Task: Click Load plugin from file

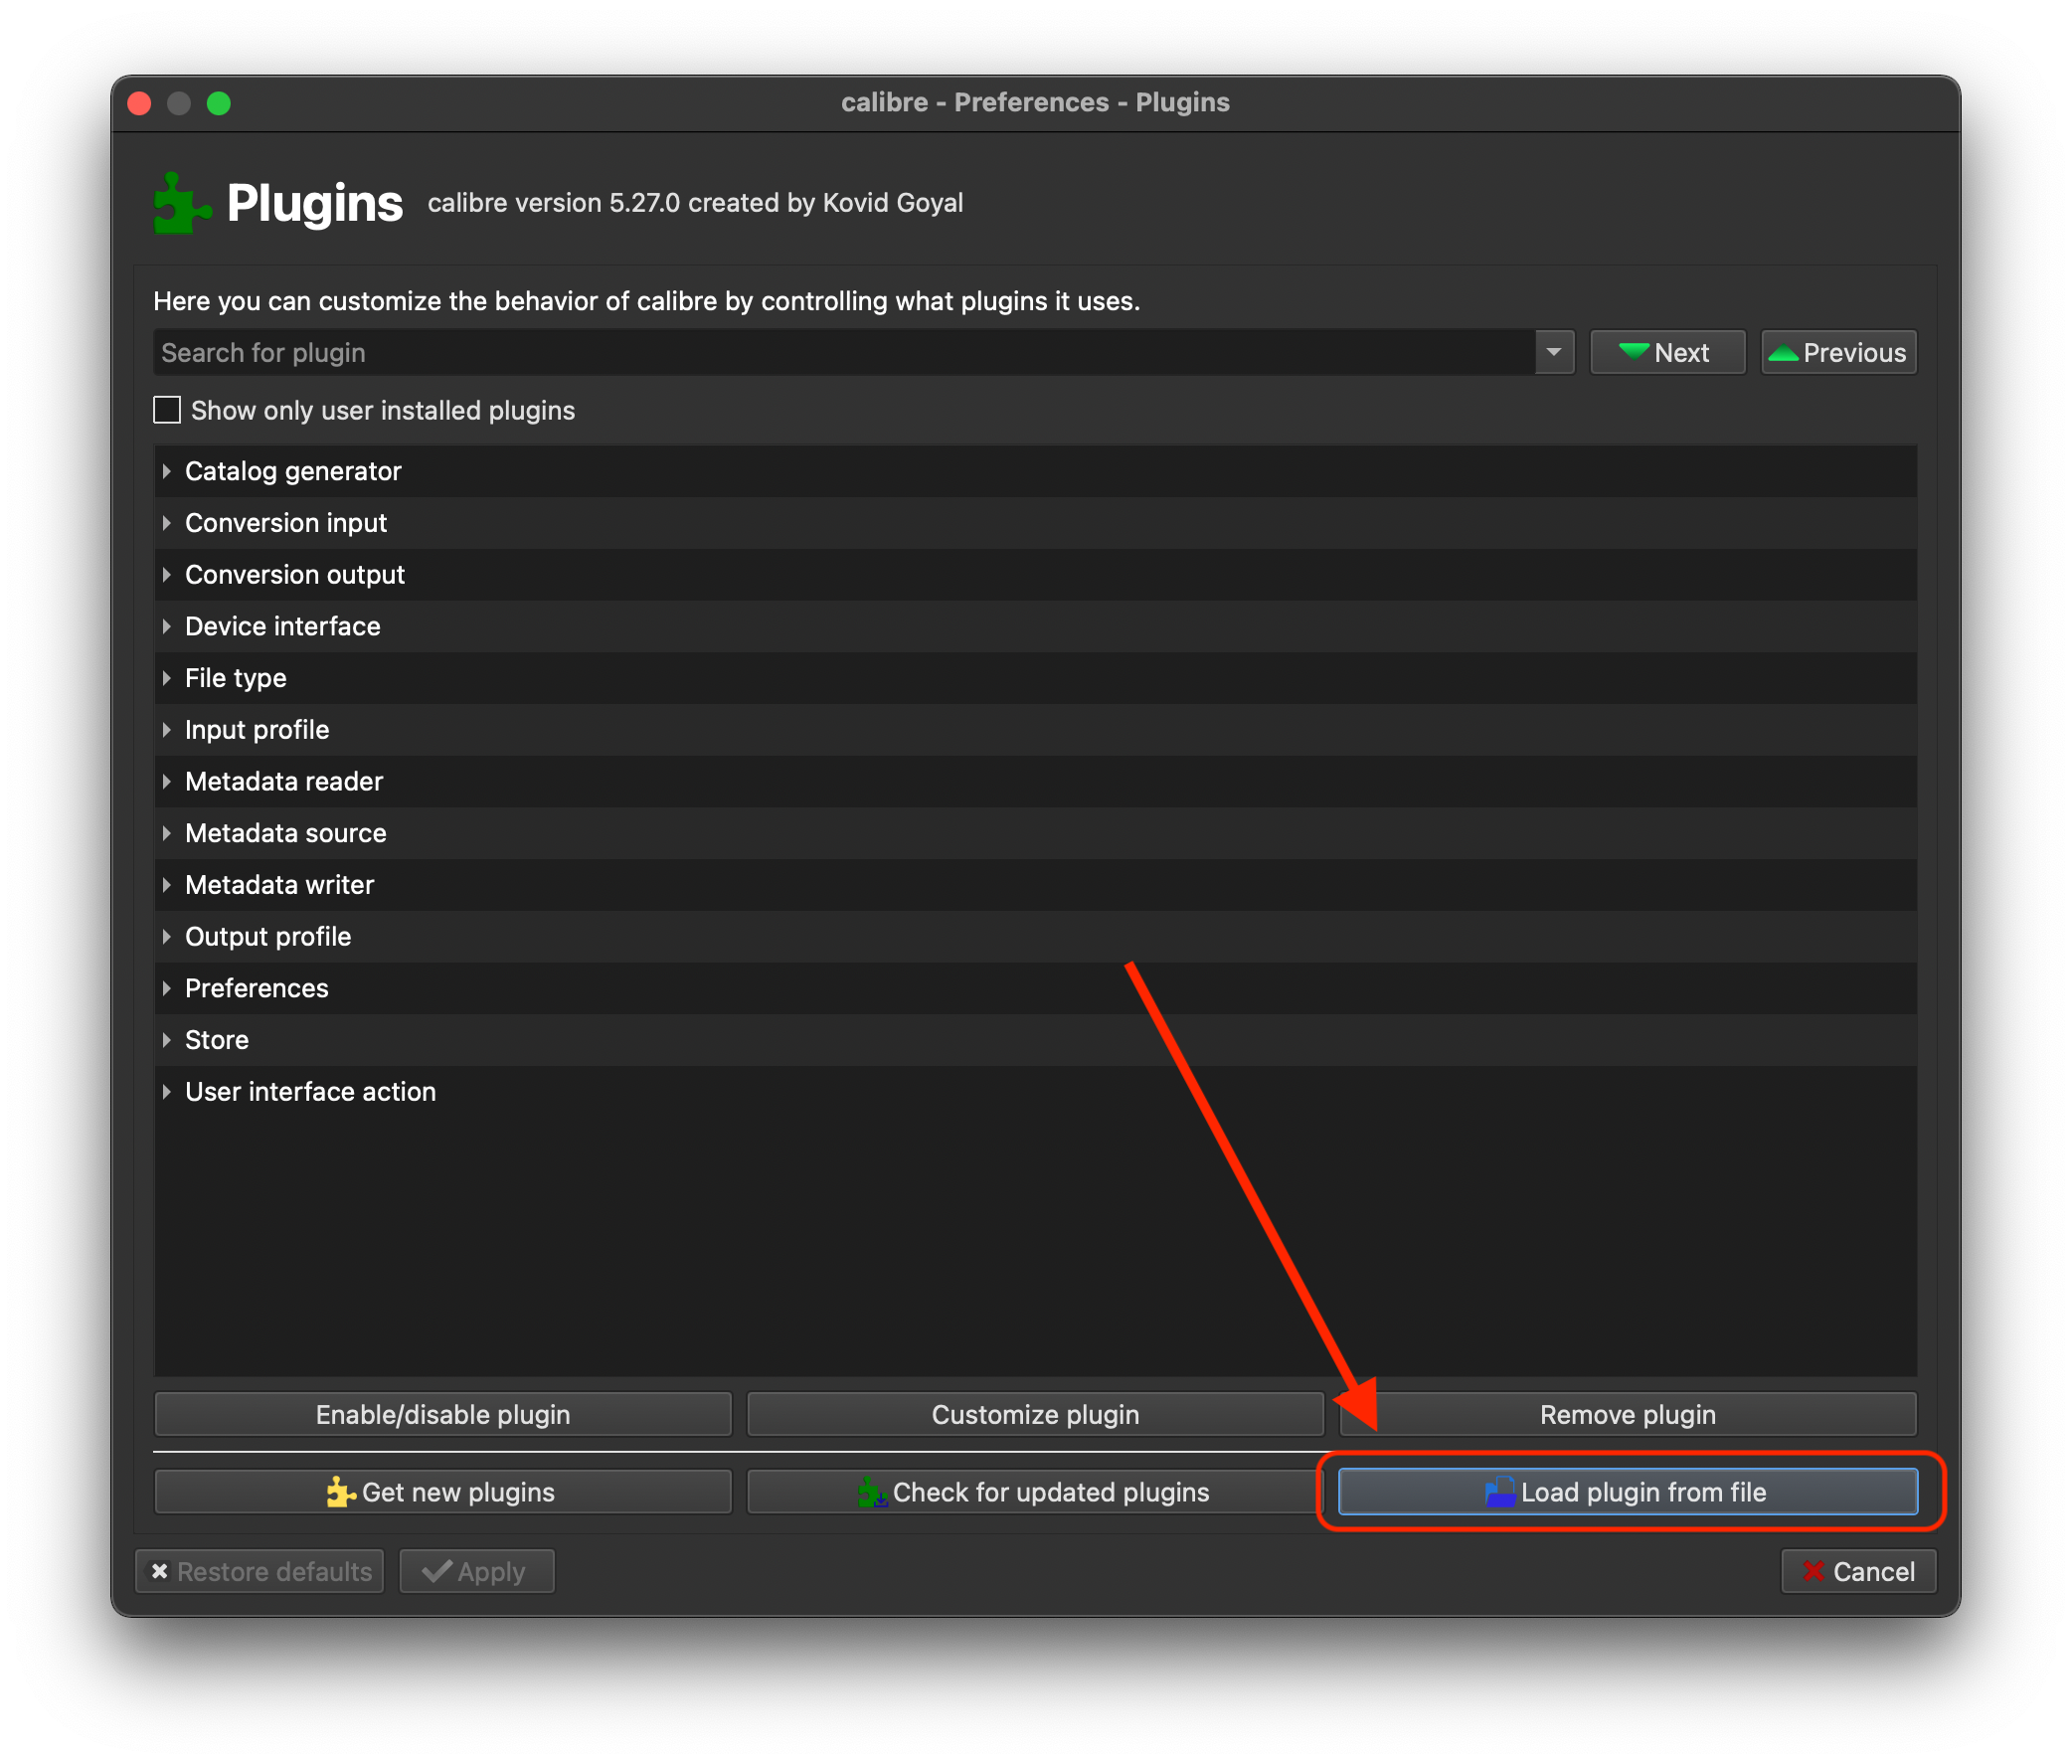Action: tap(1628, 1492)
